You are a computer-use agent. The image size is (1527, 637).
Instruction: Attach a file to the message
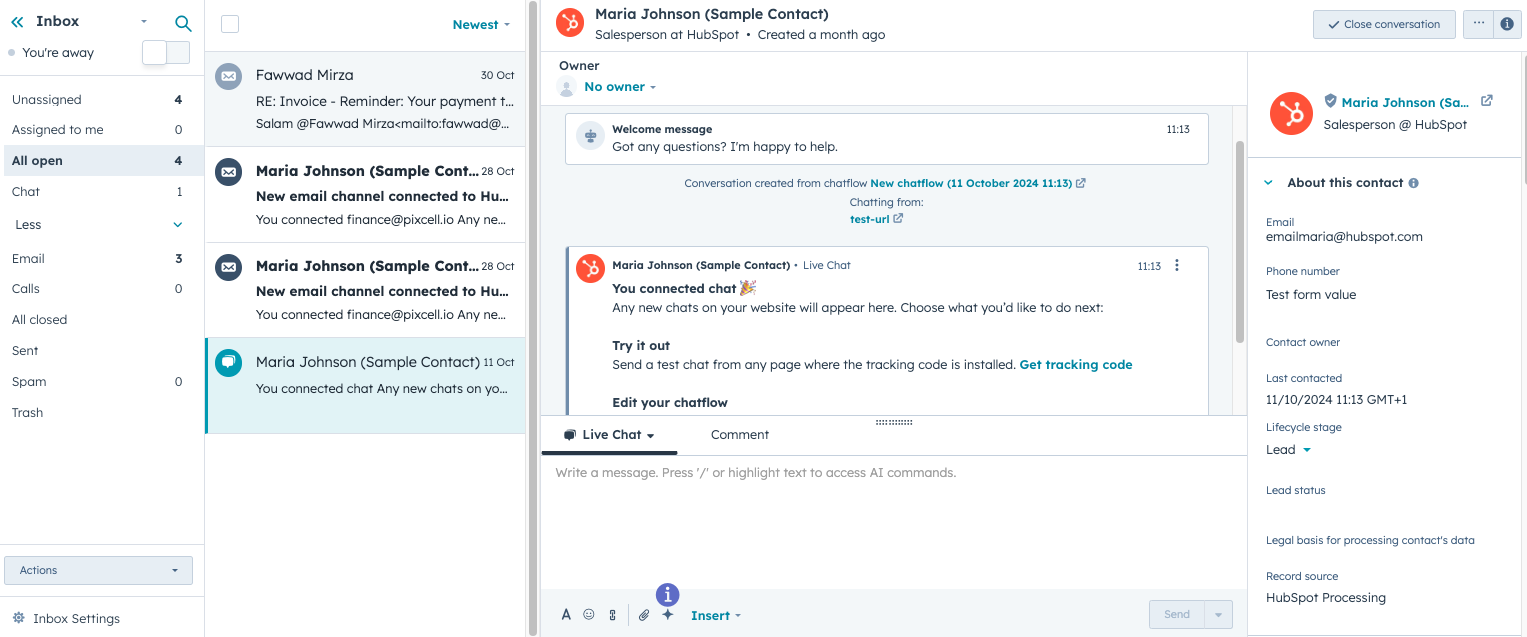click(643, 615)
